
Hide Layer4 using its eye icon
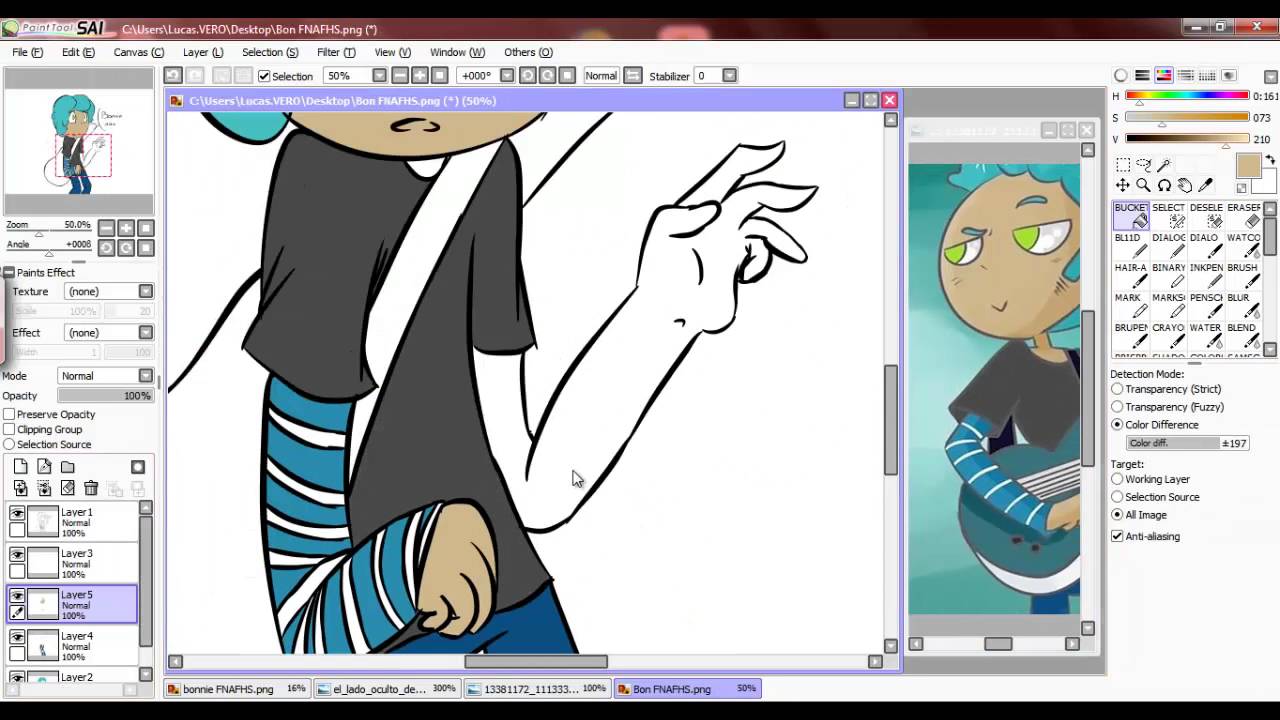click(17, 637)
